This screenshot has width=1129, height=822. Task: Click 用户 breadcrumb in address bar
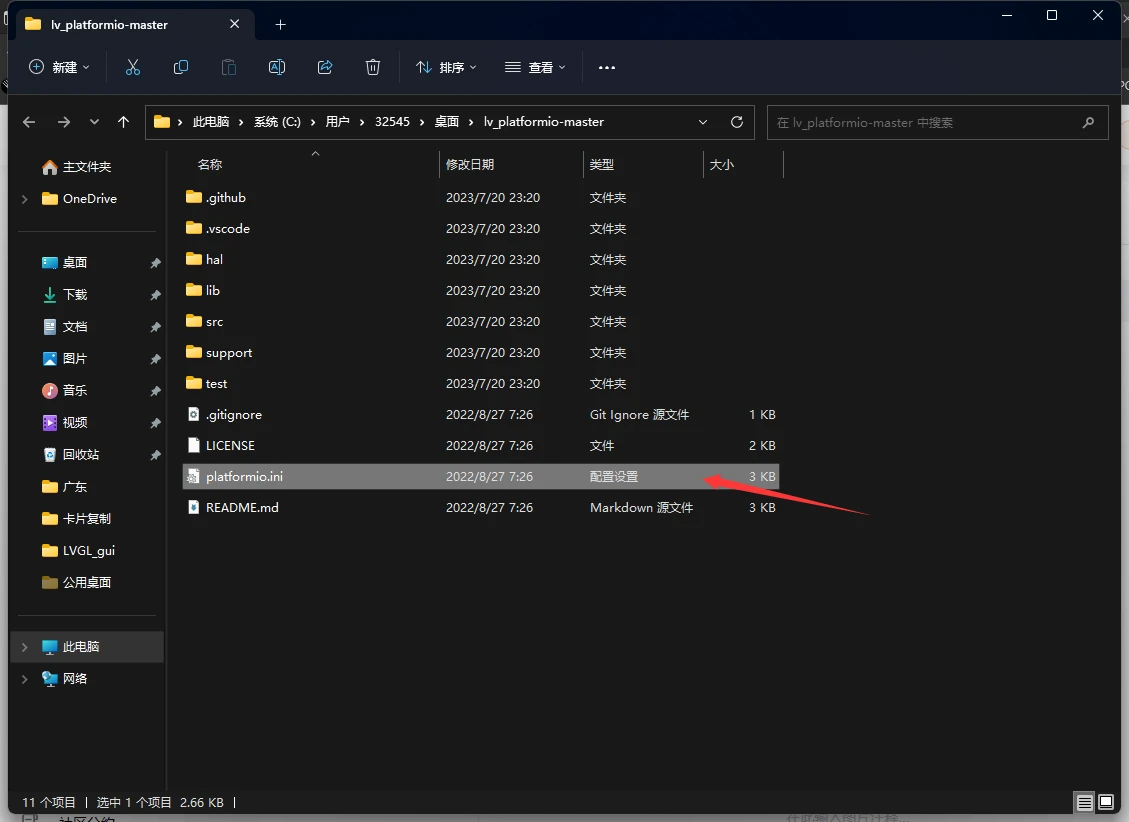337,122
